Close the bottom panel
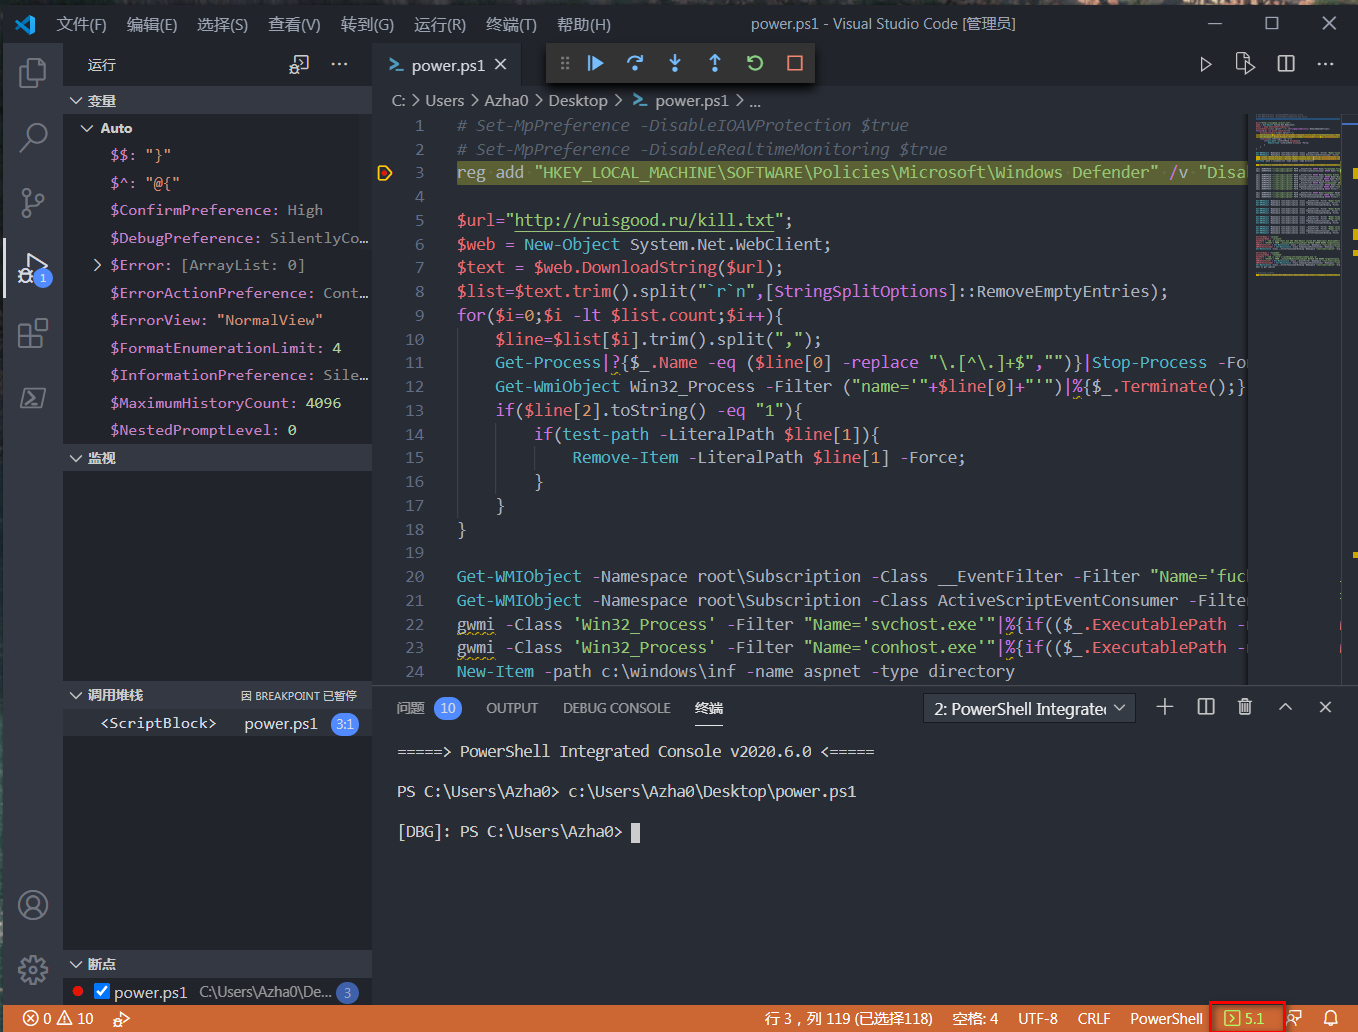This screenshot has height=1032, width=1358. click(1326, 707)
